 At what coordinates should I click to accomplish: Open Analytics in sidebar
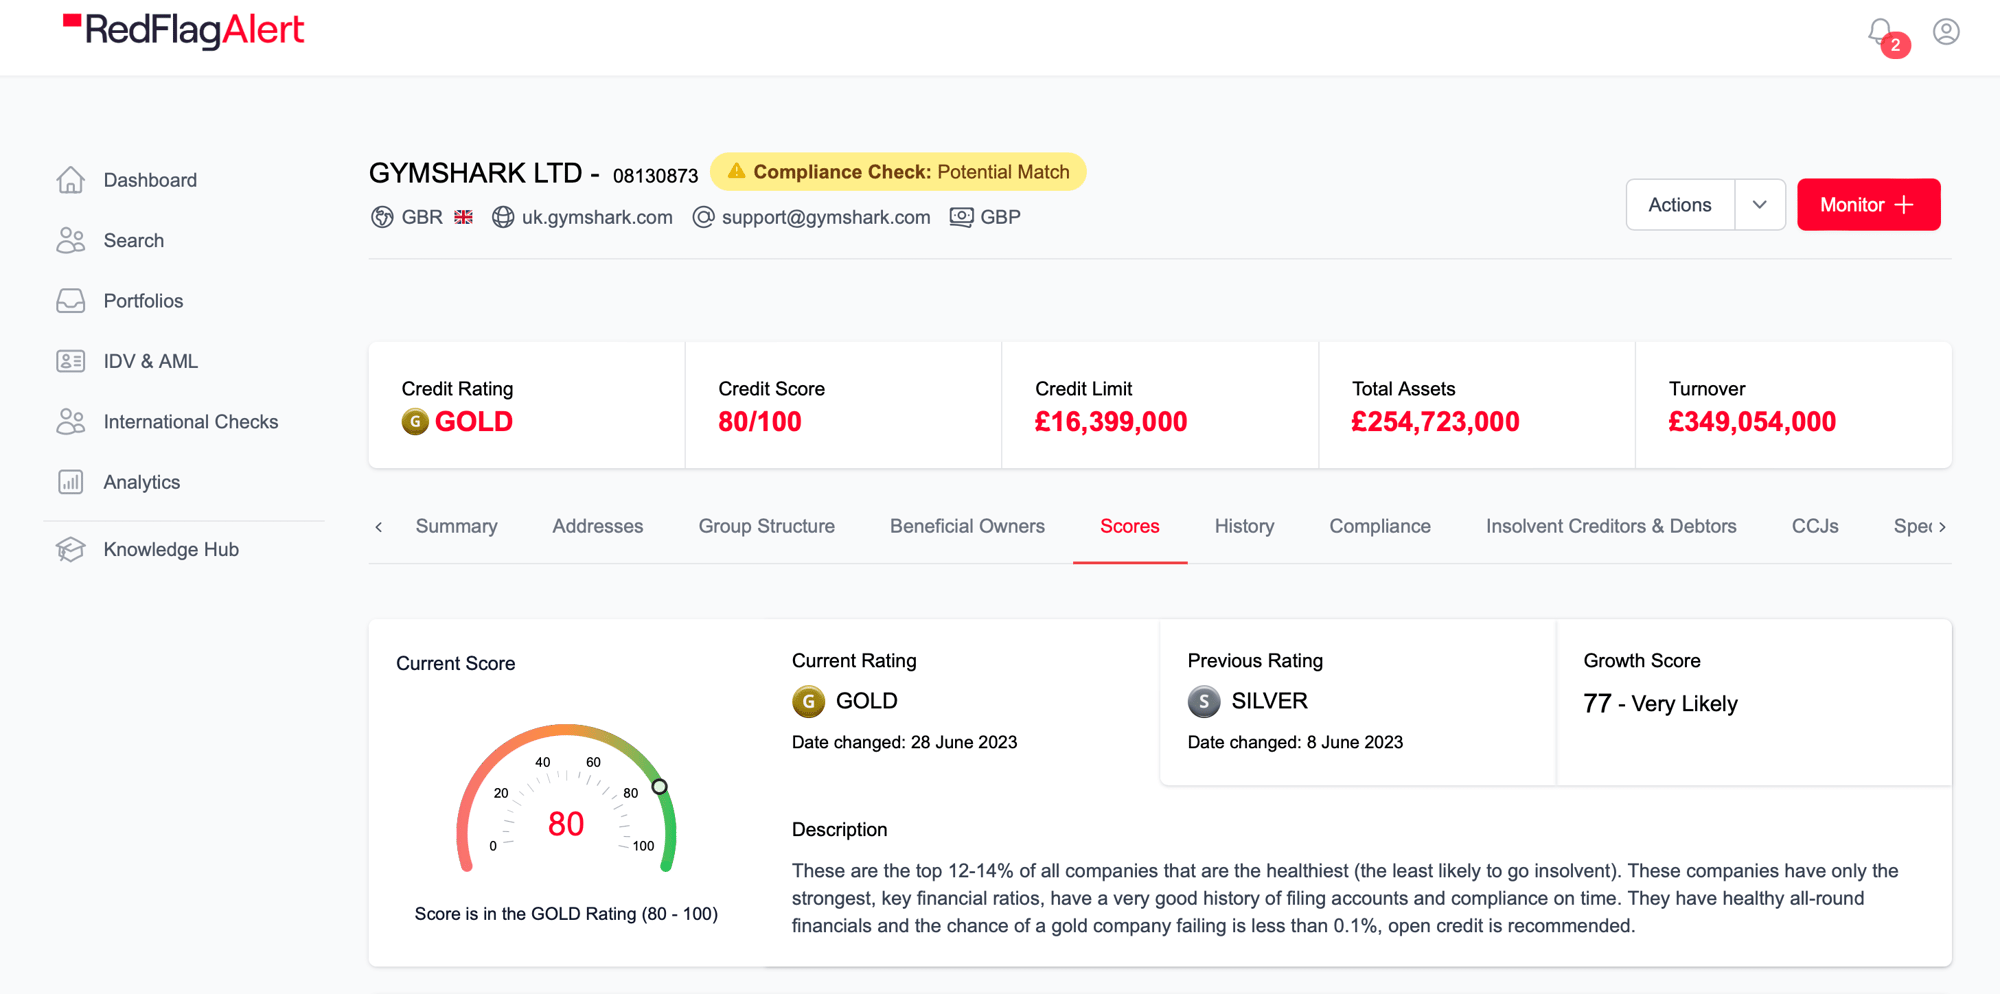pyautogui.click(x=142, y=482)
